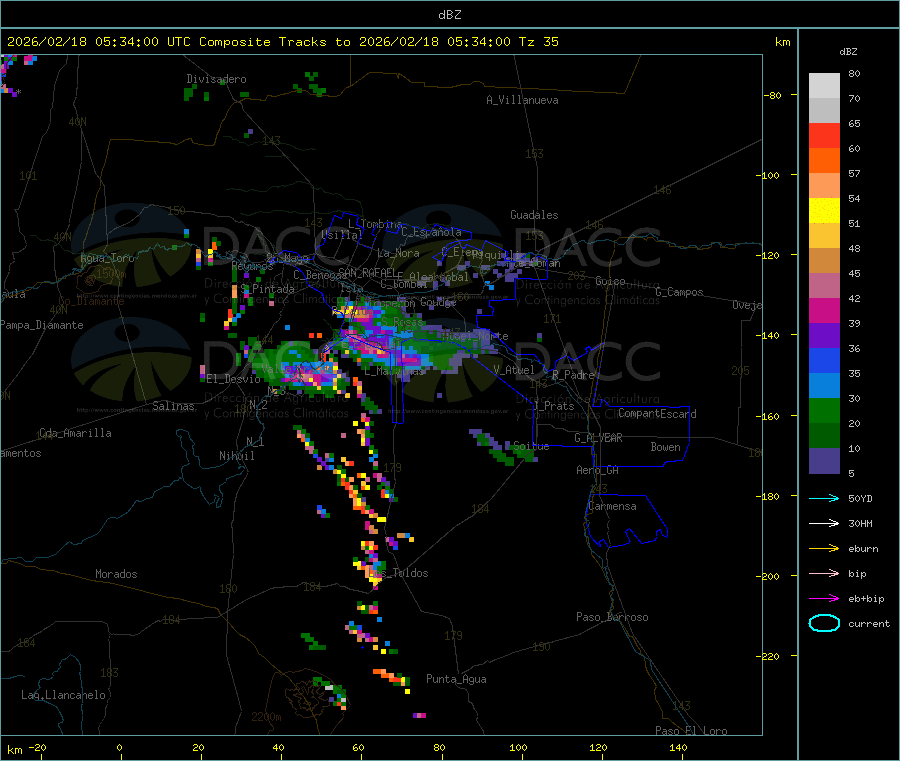The width and height of the screenshot is (900, 761).
Task: Click the magenta 39-42 dBZ color swatch
Action: 824,310
